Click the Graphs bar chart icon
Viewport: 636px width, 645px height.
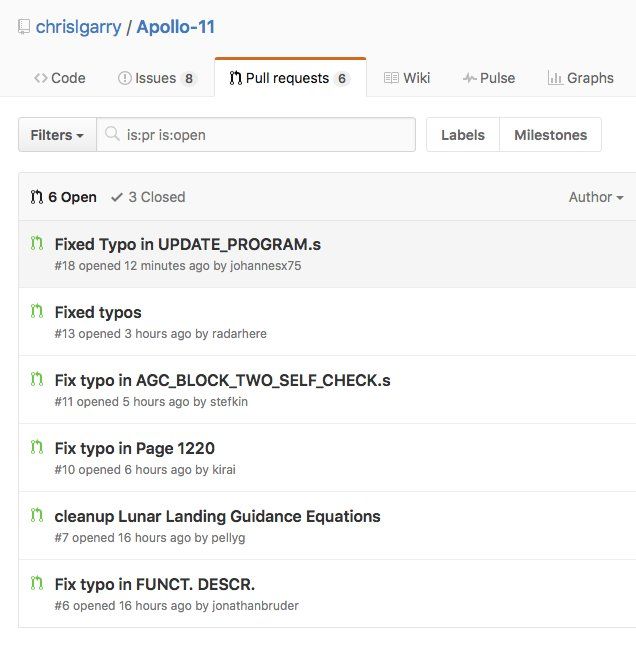(555, 78)
